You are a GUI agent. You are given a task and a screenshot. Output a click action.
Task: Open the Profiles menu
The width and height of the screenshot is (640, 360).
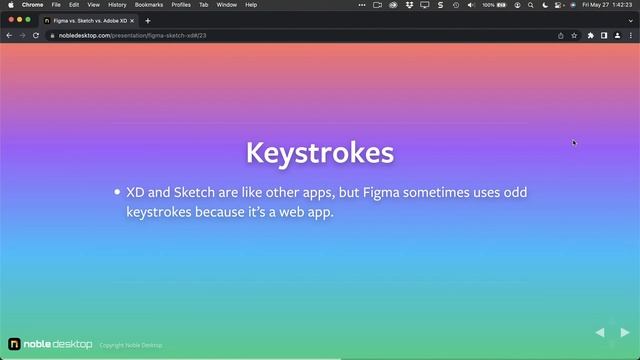click(181, 5)
